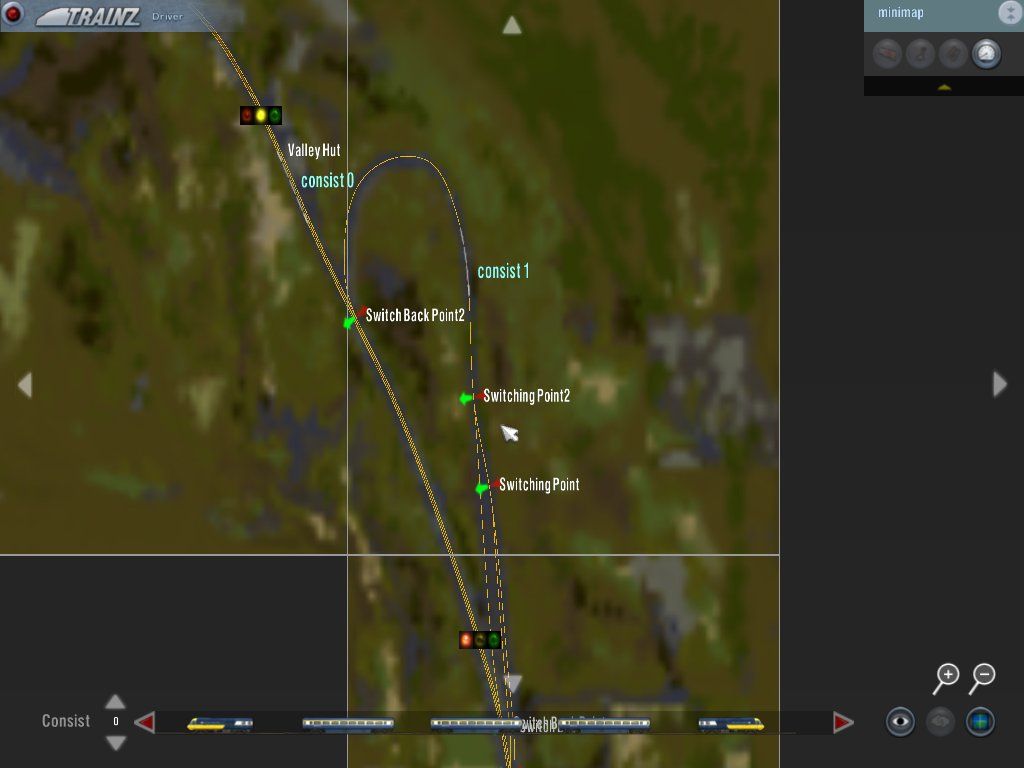Select the compass gauge icon in minimap toolbar
The width and height of the screenshot is (1024, 768).
coord(986,54)
